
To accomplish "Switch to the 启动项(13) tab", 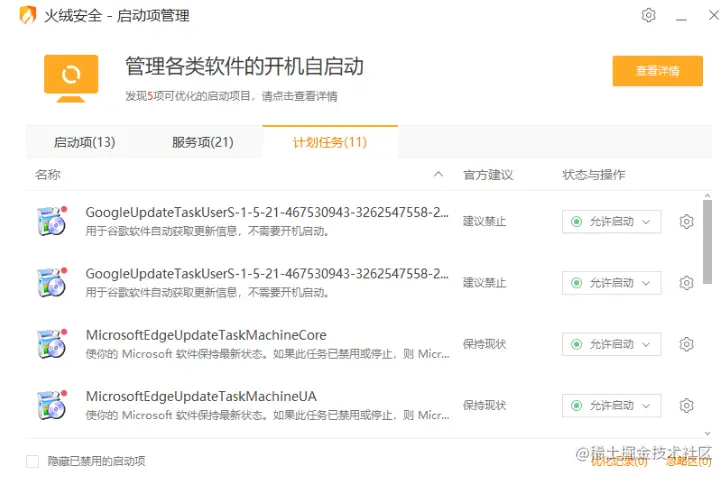I will point(84,142).
